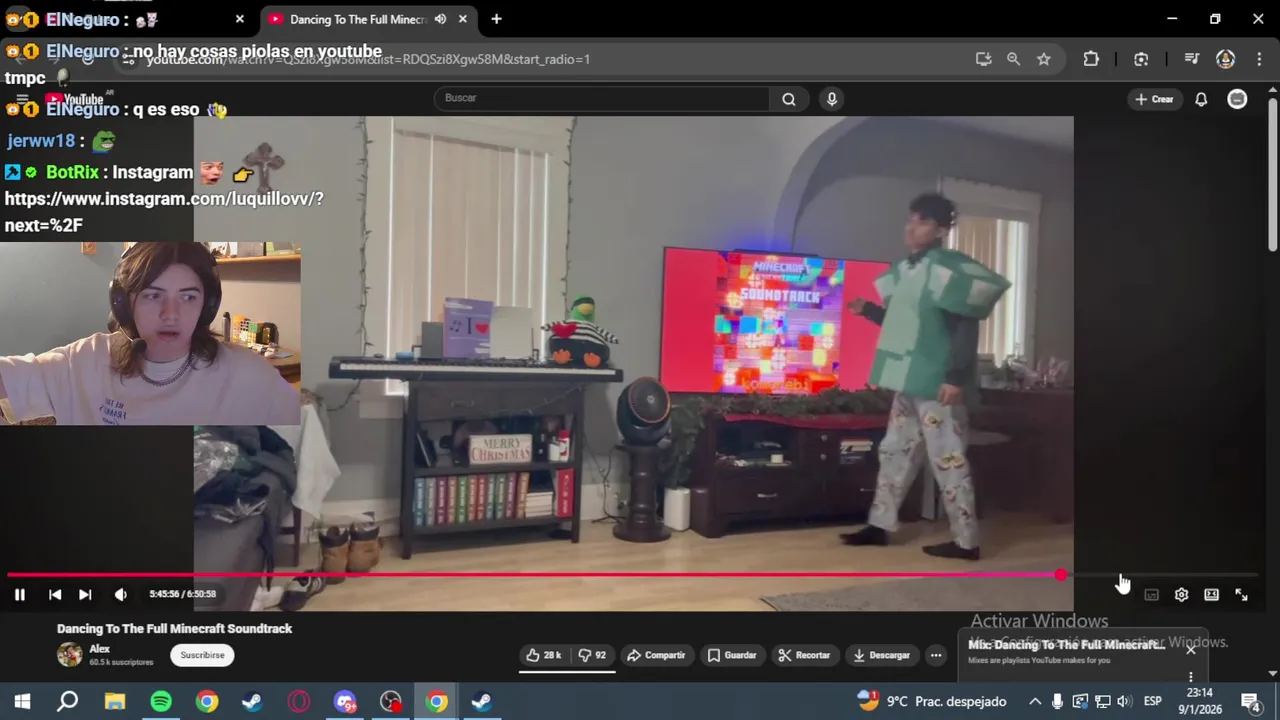Open the YouTube account avatar menu

1238,99
